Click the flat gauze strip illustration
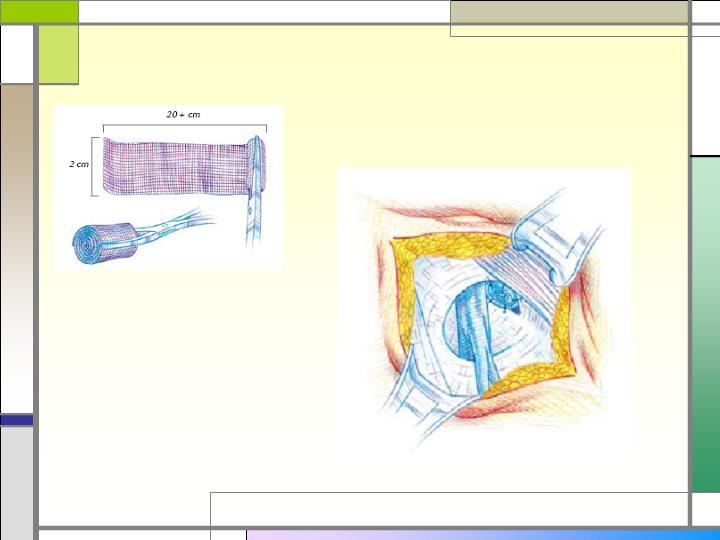This screenshot has height=540, width=720. tap(184, 166)
